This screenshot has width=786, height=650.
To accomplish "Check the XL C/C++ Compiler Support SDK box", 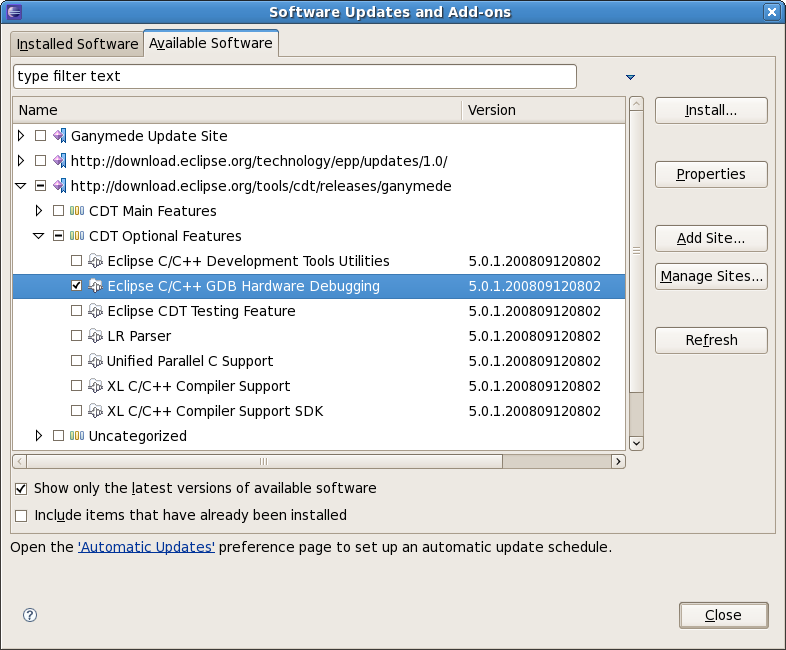I will click(76, 411).
